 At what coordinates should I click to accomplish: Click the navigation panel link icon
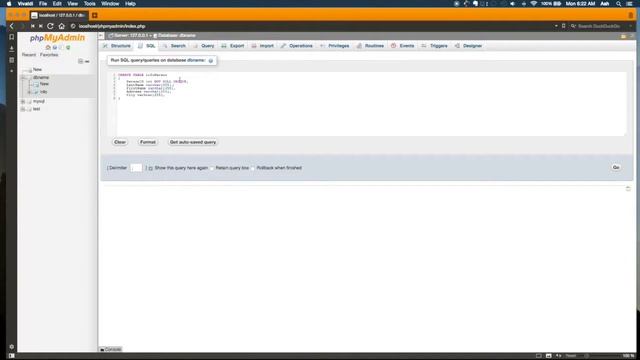pos(87,61)
